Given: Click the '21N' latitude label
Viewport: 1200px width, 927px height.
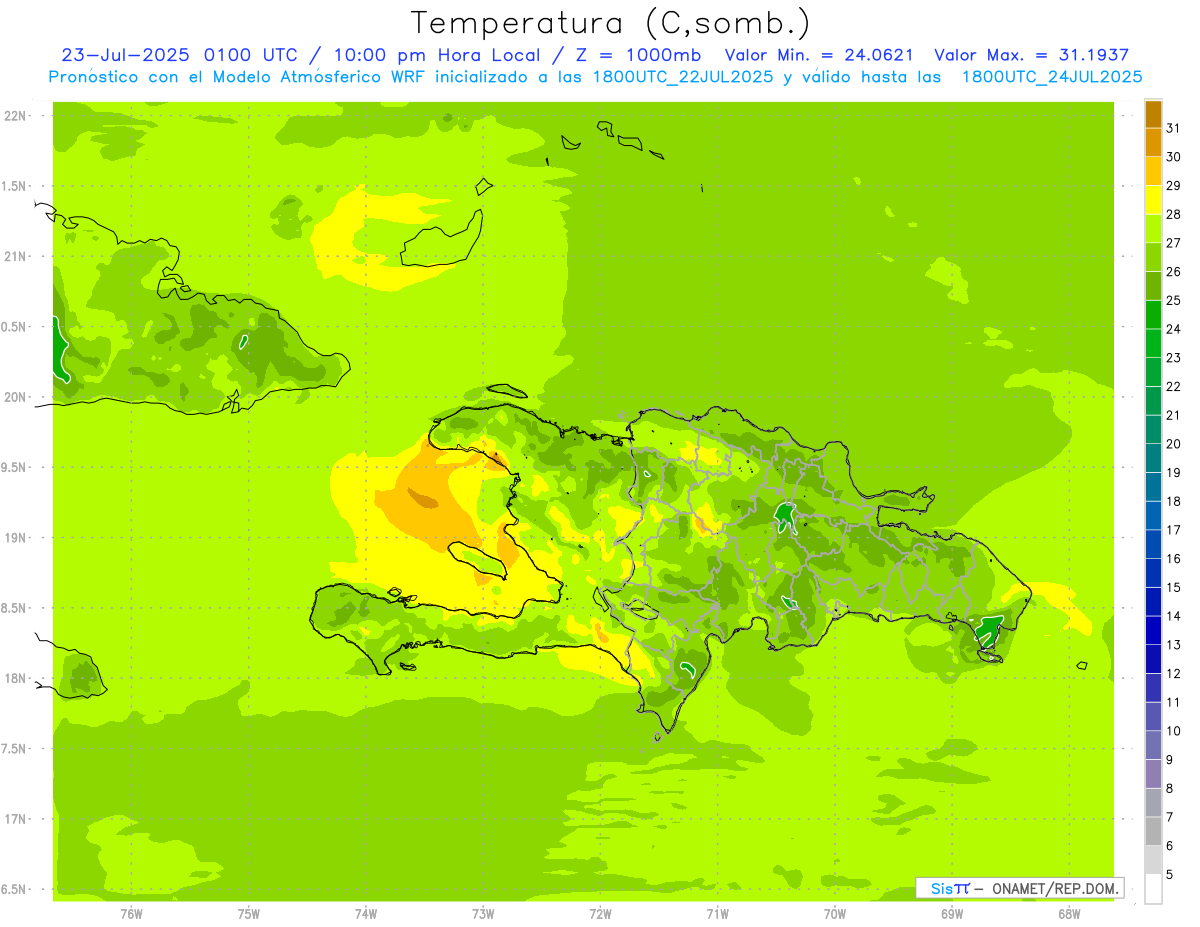Looking at the screenshot, I should tap(14, 256).
